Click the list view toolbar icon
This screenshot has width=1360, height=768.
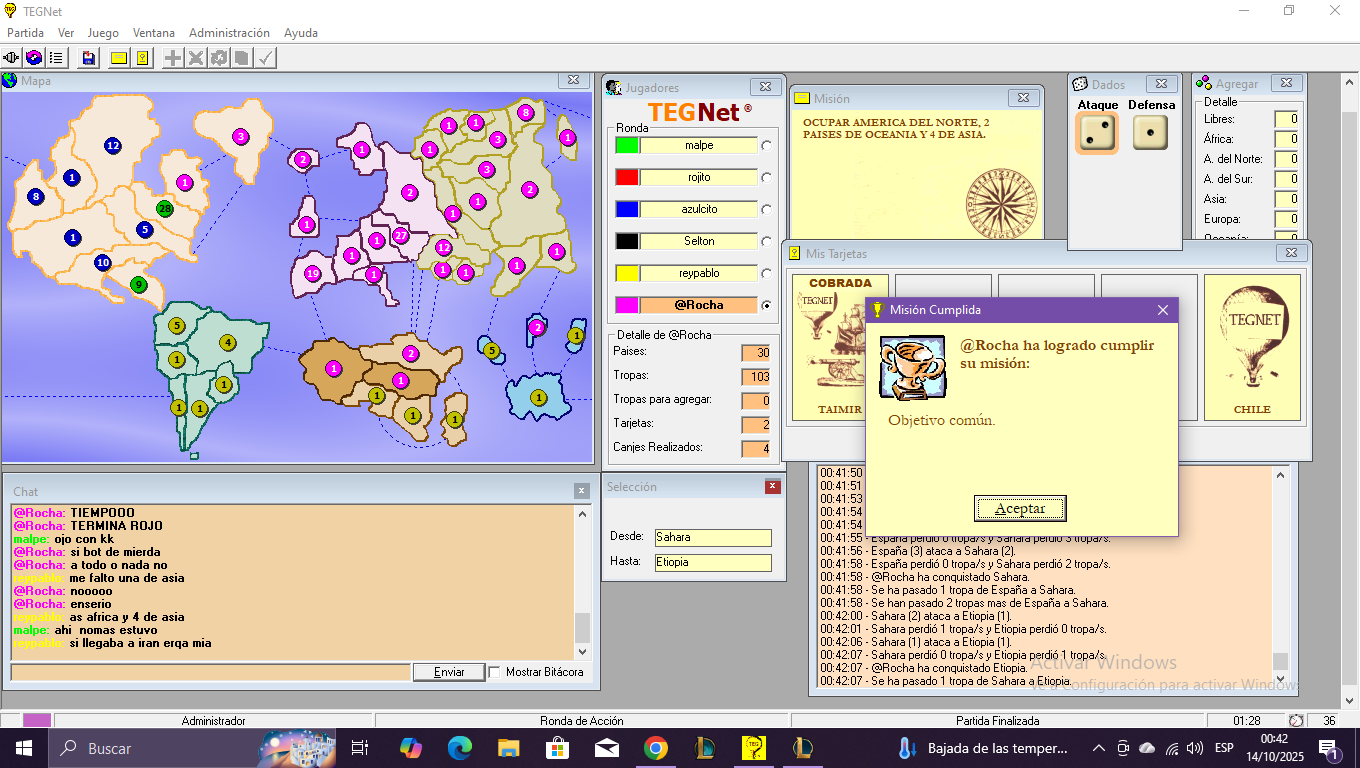(56, 58)
